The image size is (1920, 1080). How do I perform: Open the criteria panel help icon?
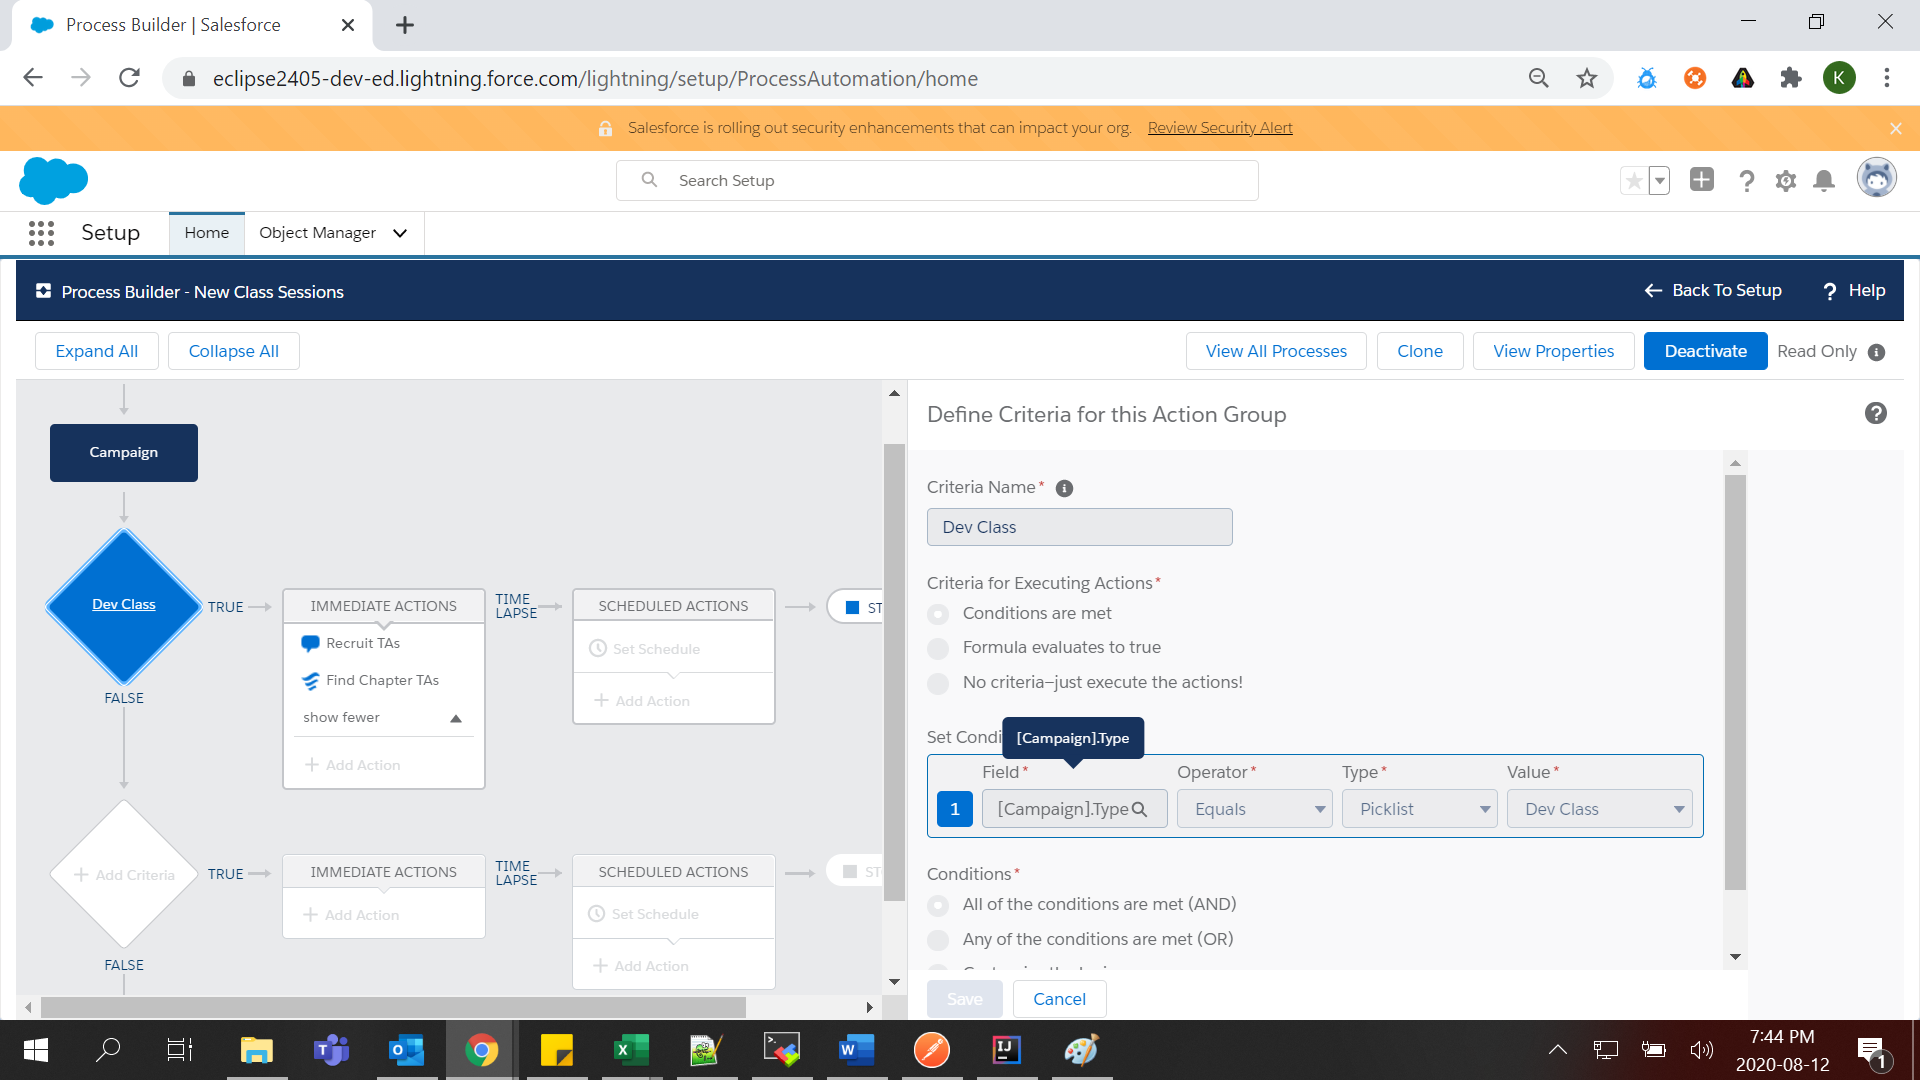pyautogui.click(x=1875, y=414)
